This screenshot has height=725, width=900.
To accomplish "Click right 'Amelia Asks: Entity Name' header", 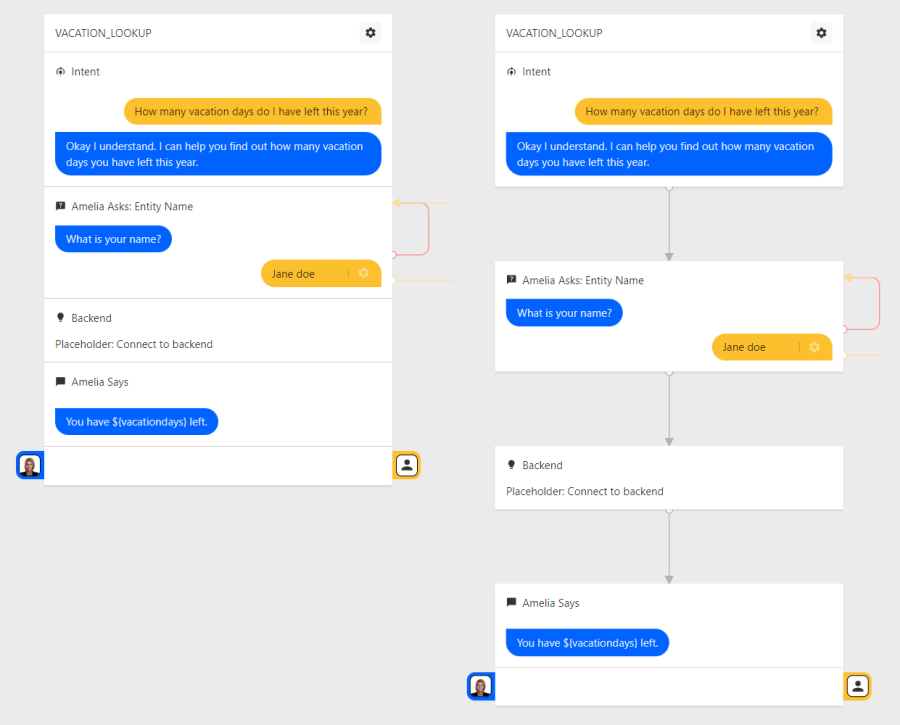I will pyautogui.click(x=583, y=280).
